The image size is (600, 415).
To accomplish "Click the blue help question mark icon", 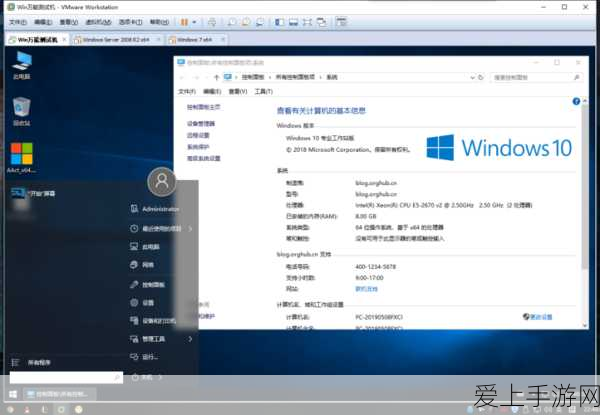I will click(x=576, y=101).
